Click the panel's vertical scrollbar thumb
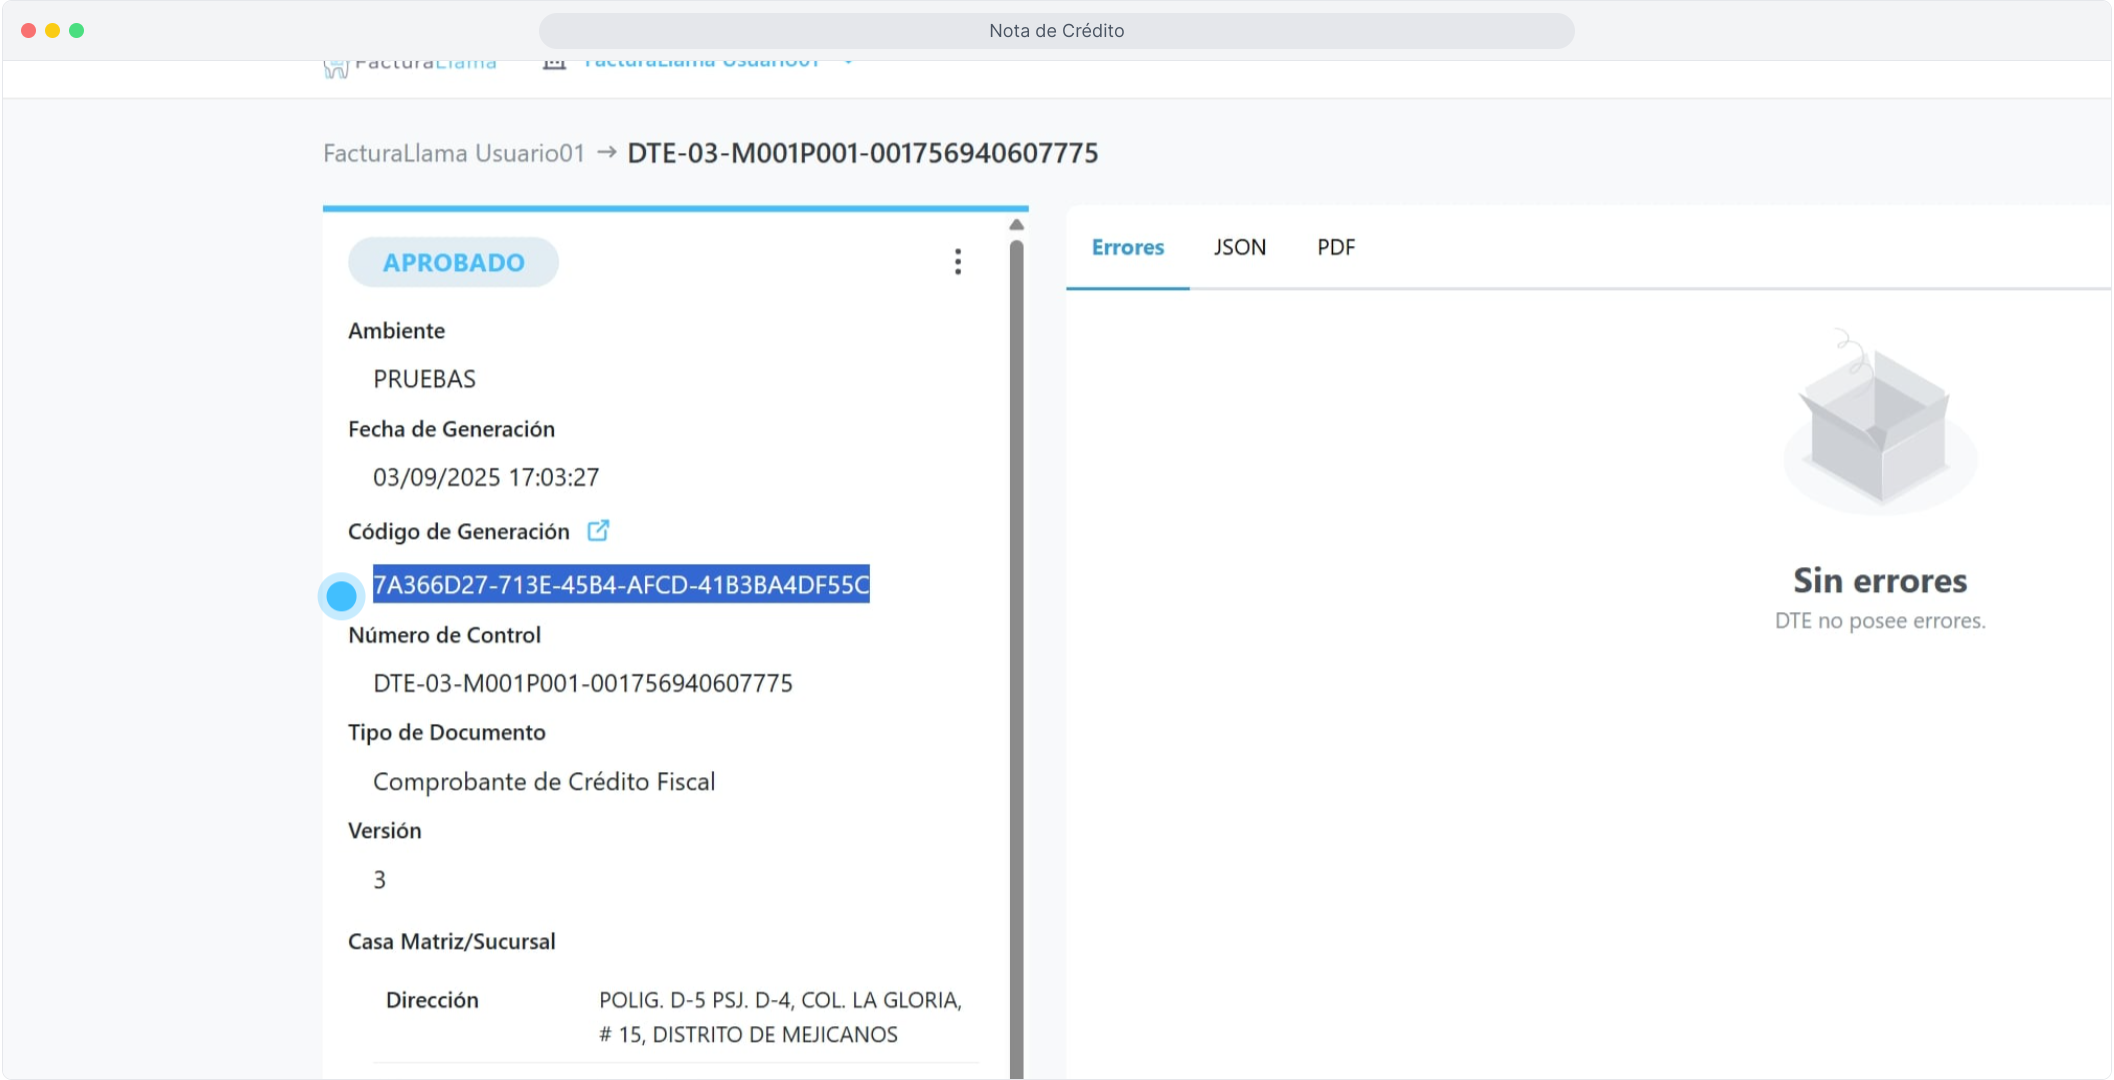This screenshot has width=2114, height=1080. pyautogui.click(x=1016, y=650)
